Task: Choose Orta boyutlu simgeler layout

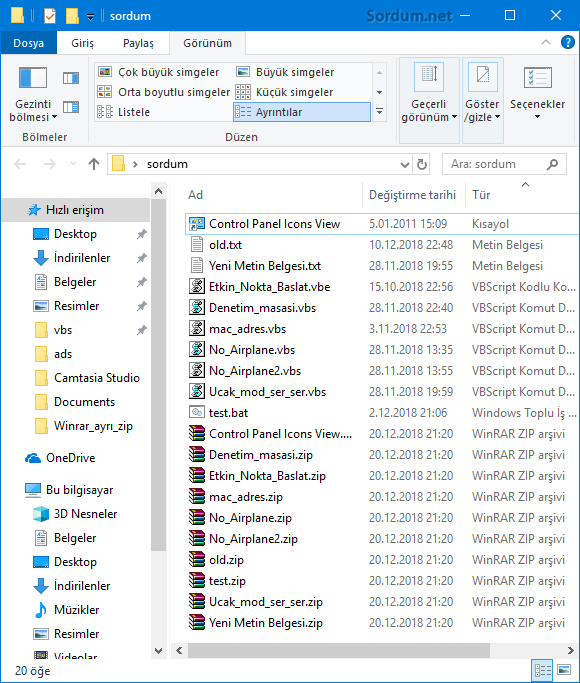Action: pos(163,92)
